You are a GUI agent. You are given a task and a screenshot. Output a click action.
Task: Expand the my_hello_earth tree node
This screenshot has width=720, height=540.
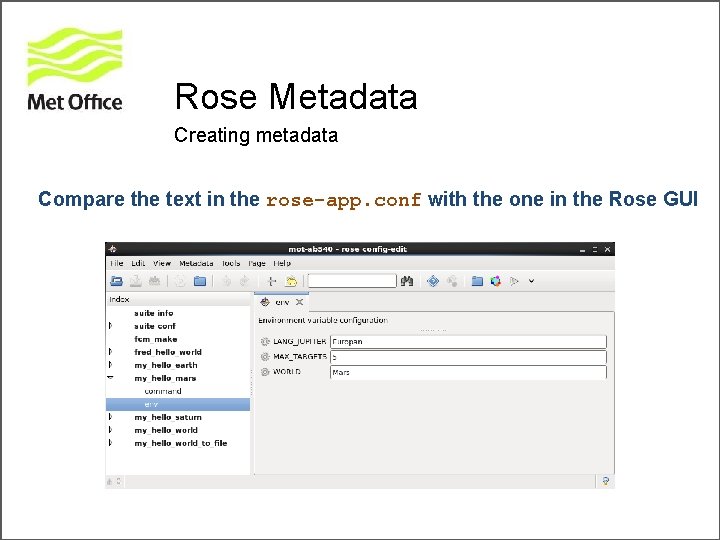pos(111,365)
